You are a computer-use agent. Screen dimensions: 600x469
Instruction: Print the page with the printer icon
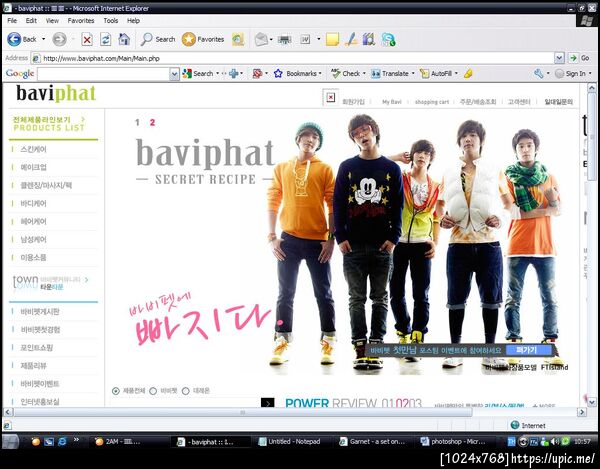(285, 39)
